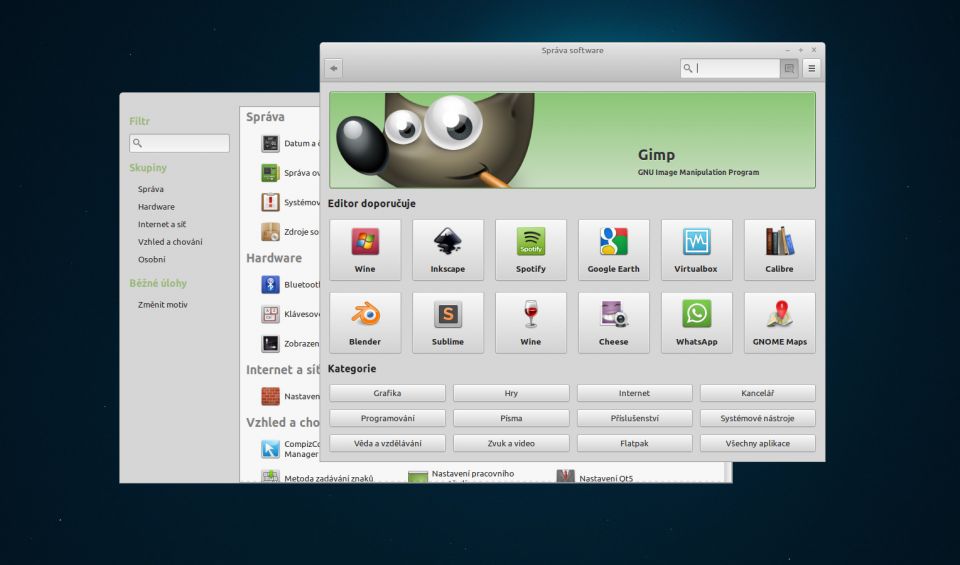Select the Cheese app tile
The height and width of the screenshot is (565, 960).
tap(613, 323)
